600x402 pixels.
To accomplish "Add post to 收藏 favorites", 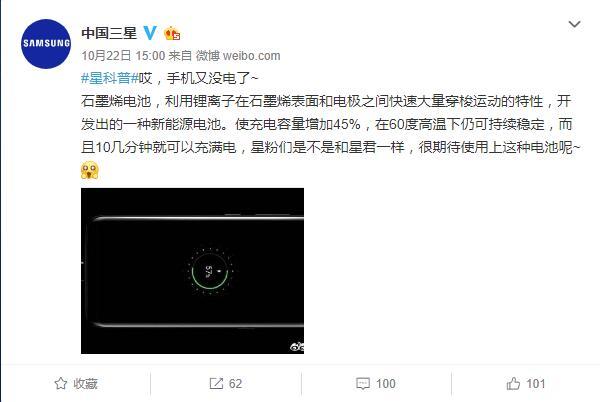I will [x=76, y=383].
